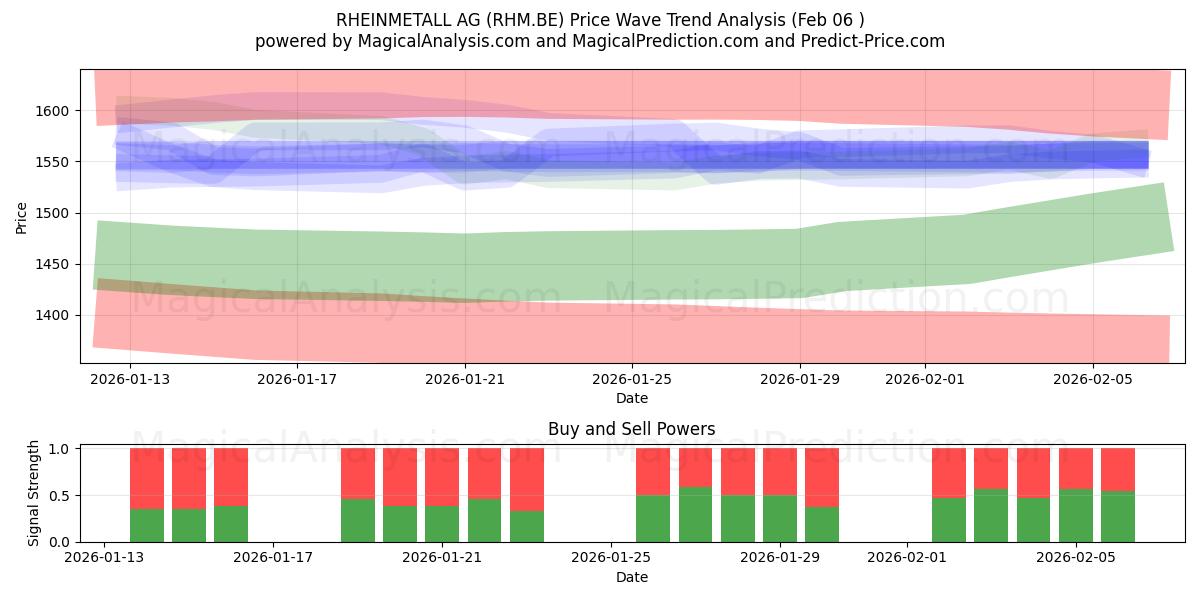Click 2026-02-01 on the price chart date axis
Screen dimensions: 1200x600
(x=925, y=379)
